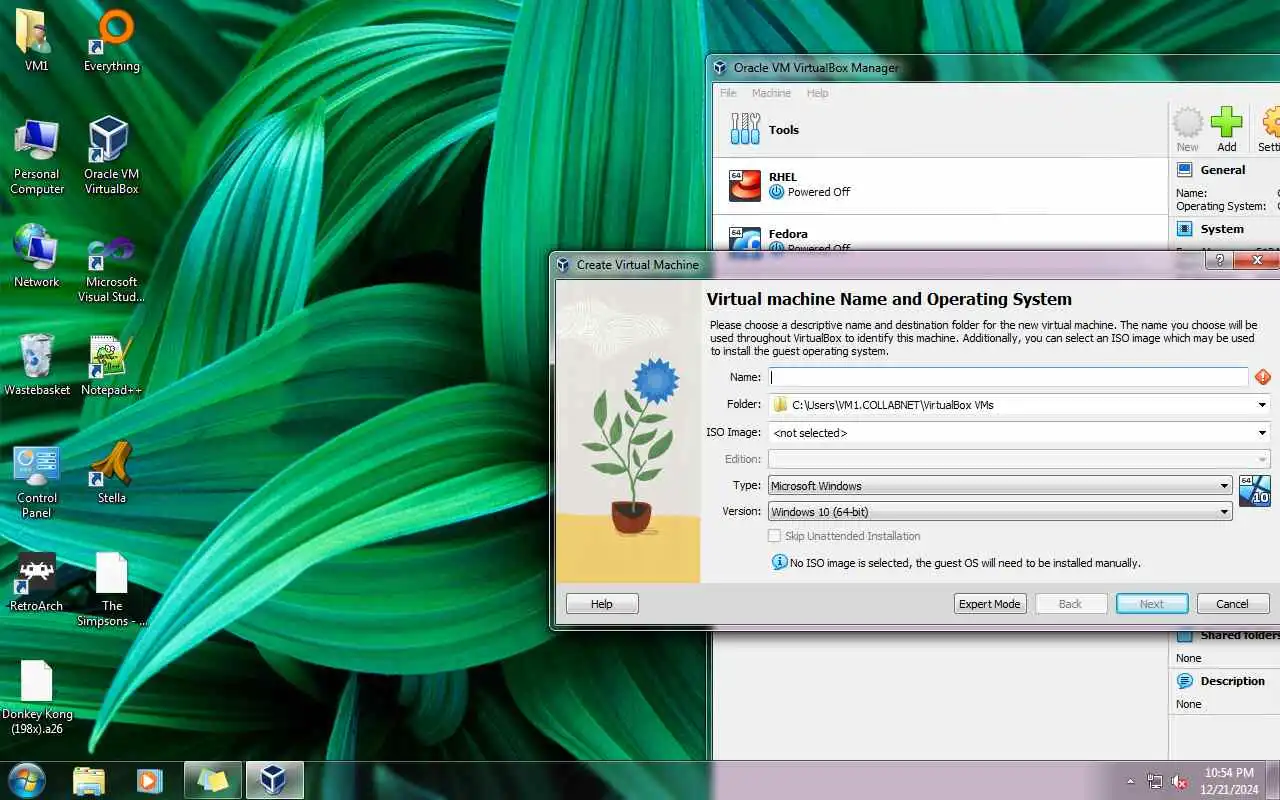
Task: Click the active VirtualBox taskbar button
Action: tap(273, 780)
